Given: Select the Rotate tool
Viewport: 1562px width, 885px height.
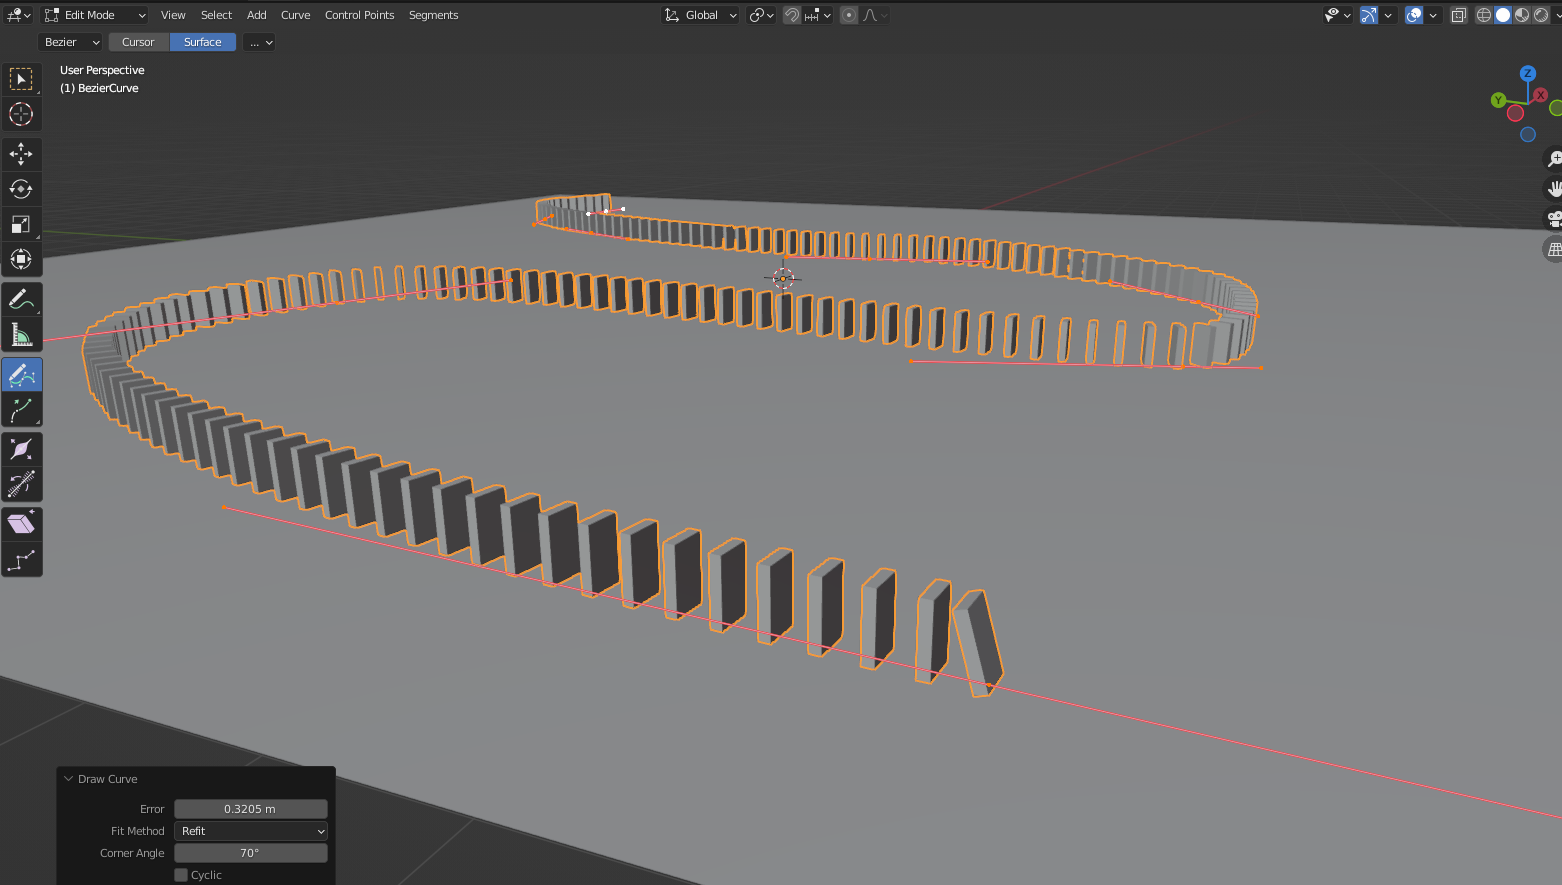Looking at the screenshot, I should 21,189.
